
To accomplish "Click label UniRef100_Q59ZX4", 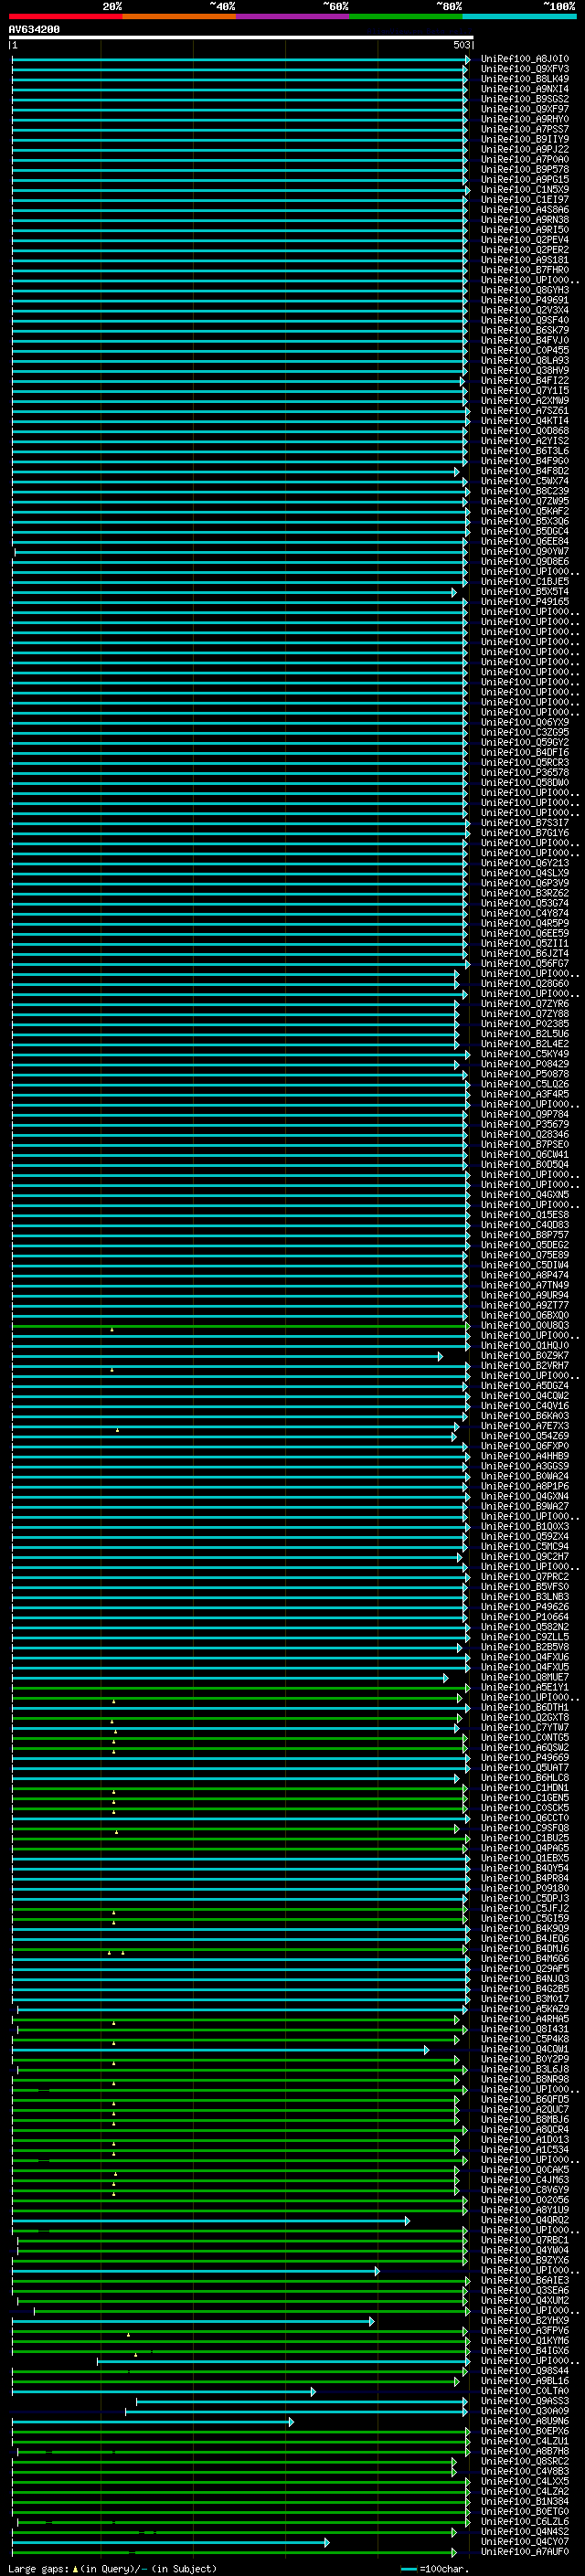I will point(524,1537).
